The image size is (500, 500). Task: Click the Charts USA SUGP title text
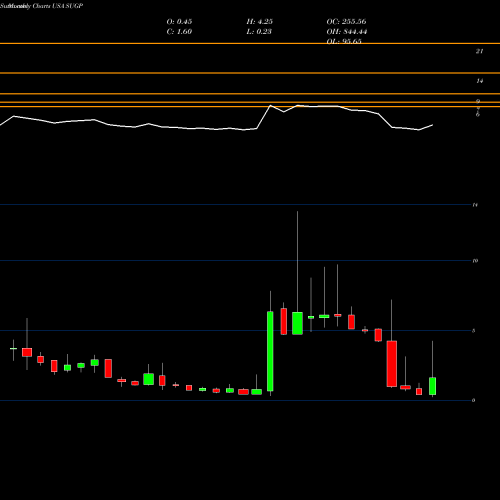[x=58, y=6]
